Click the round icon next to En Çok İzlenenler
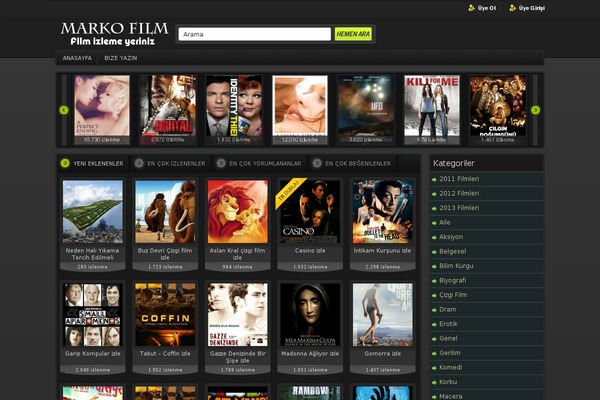 click(x=139, y=163)
